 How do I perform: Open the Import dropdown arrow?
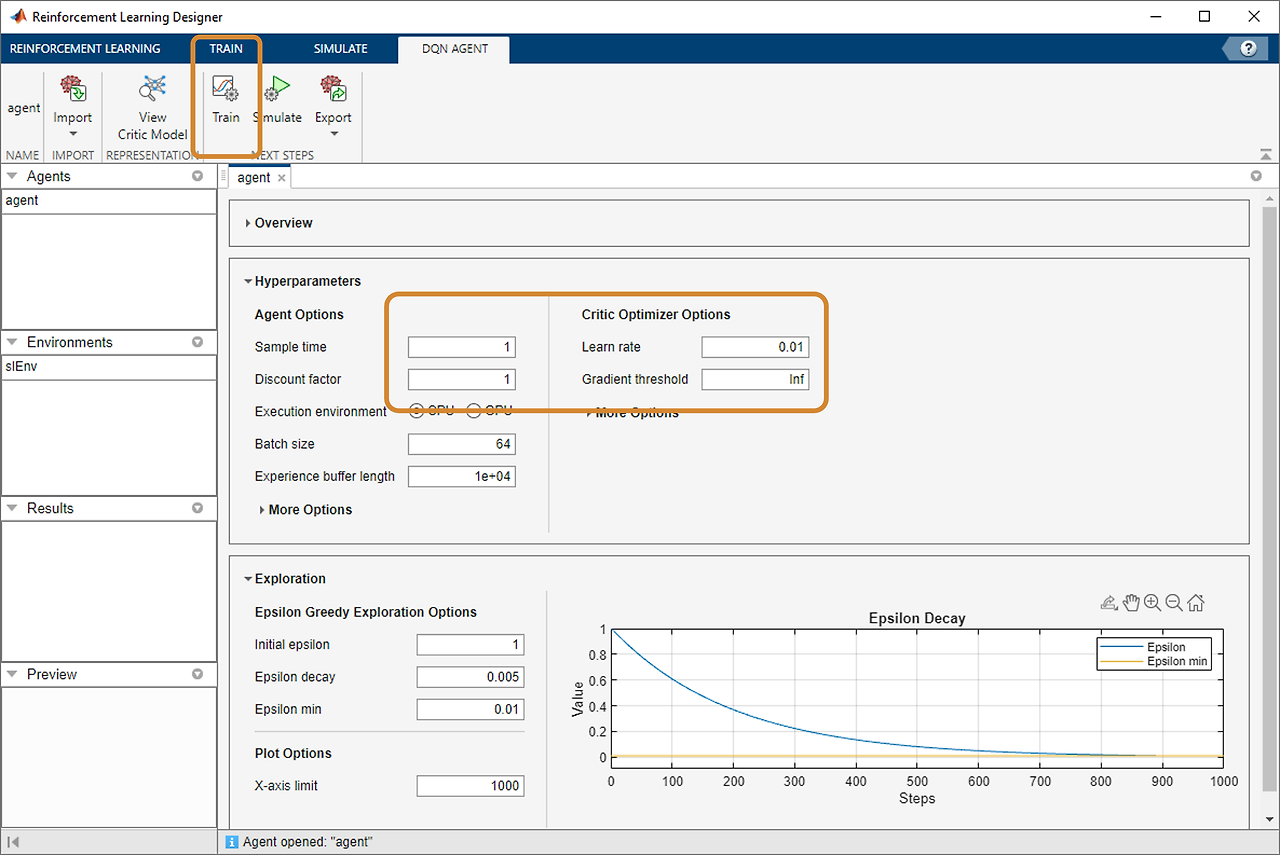pyautogui.click(x=72, y=134)
